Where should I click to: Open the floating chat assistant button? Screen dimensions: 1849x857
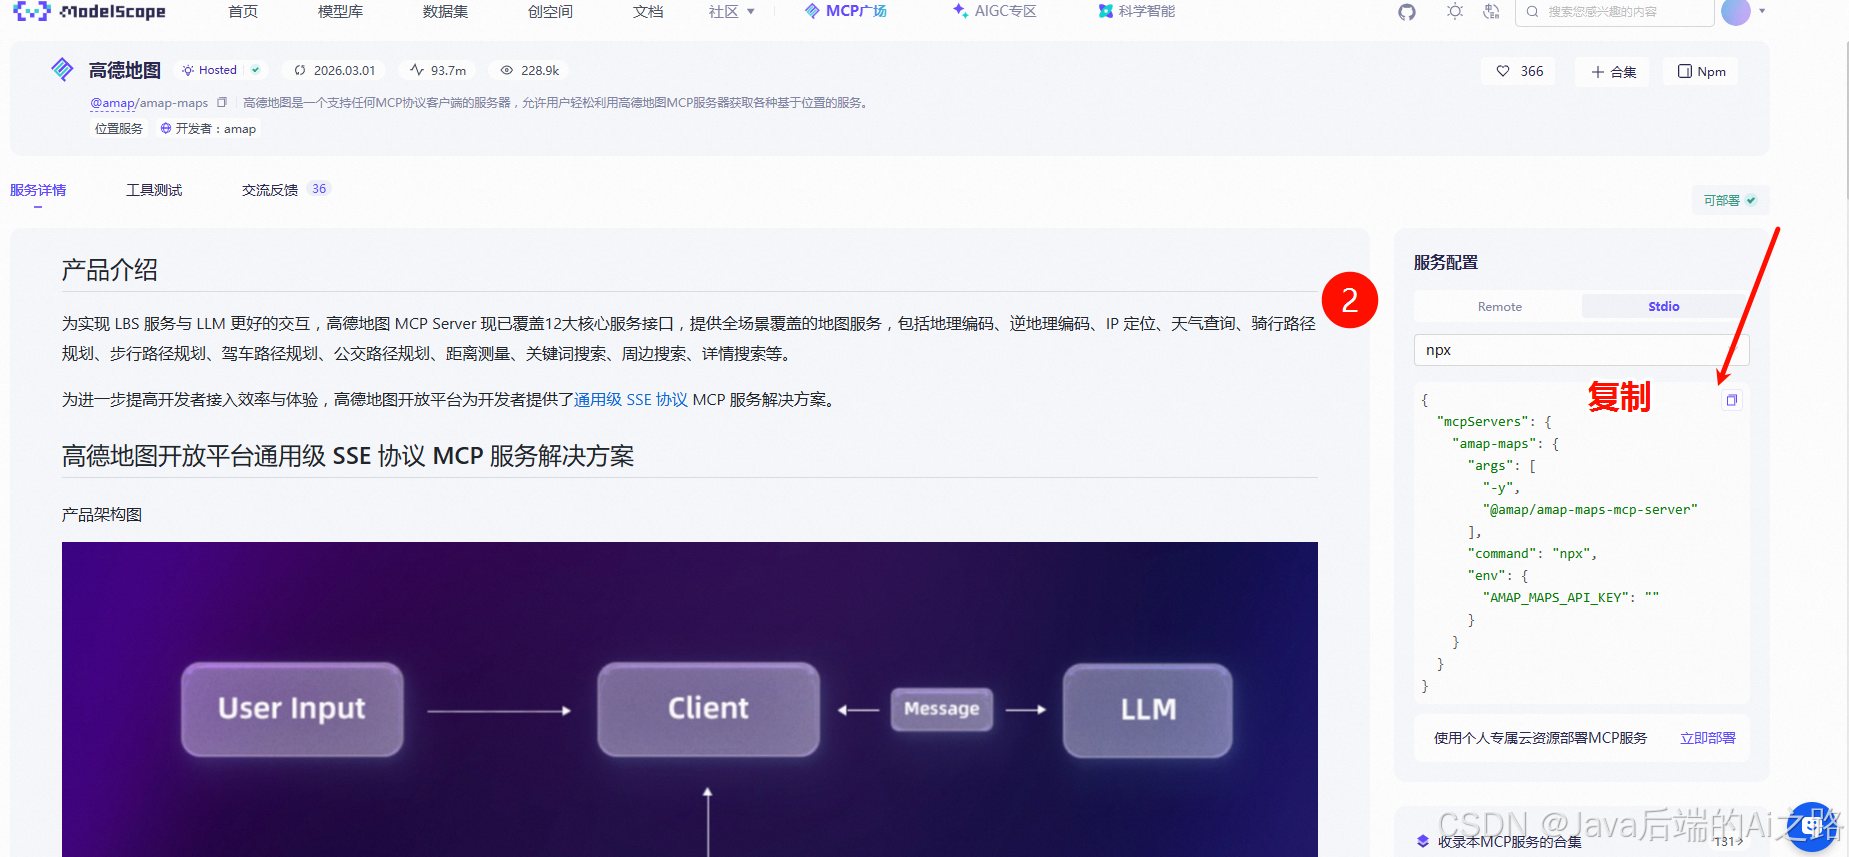click(1812, 826)
